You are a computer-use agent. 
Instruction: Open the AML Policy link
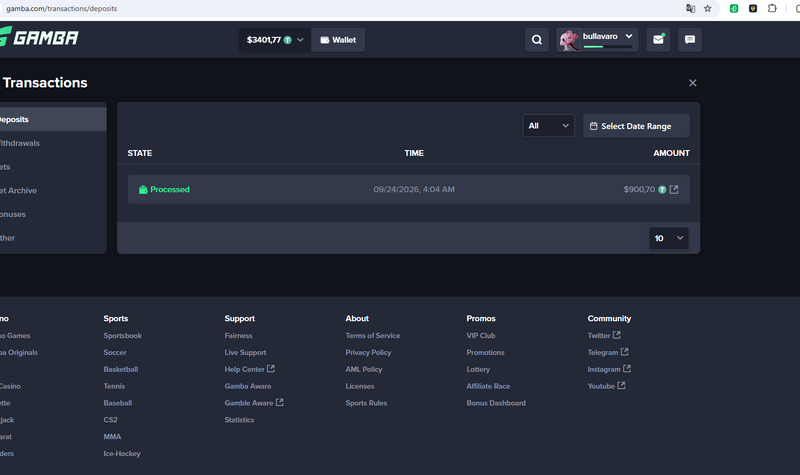click(x=364, y=369)
